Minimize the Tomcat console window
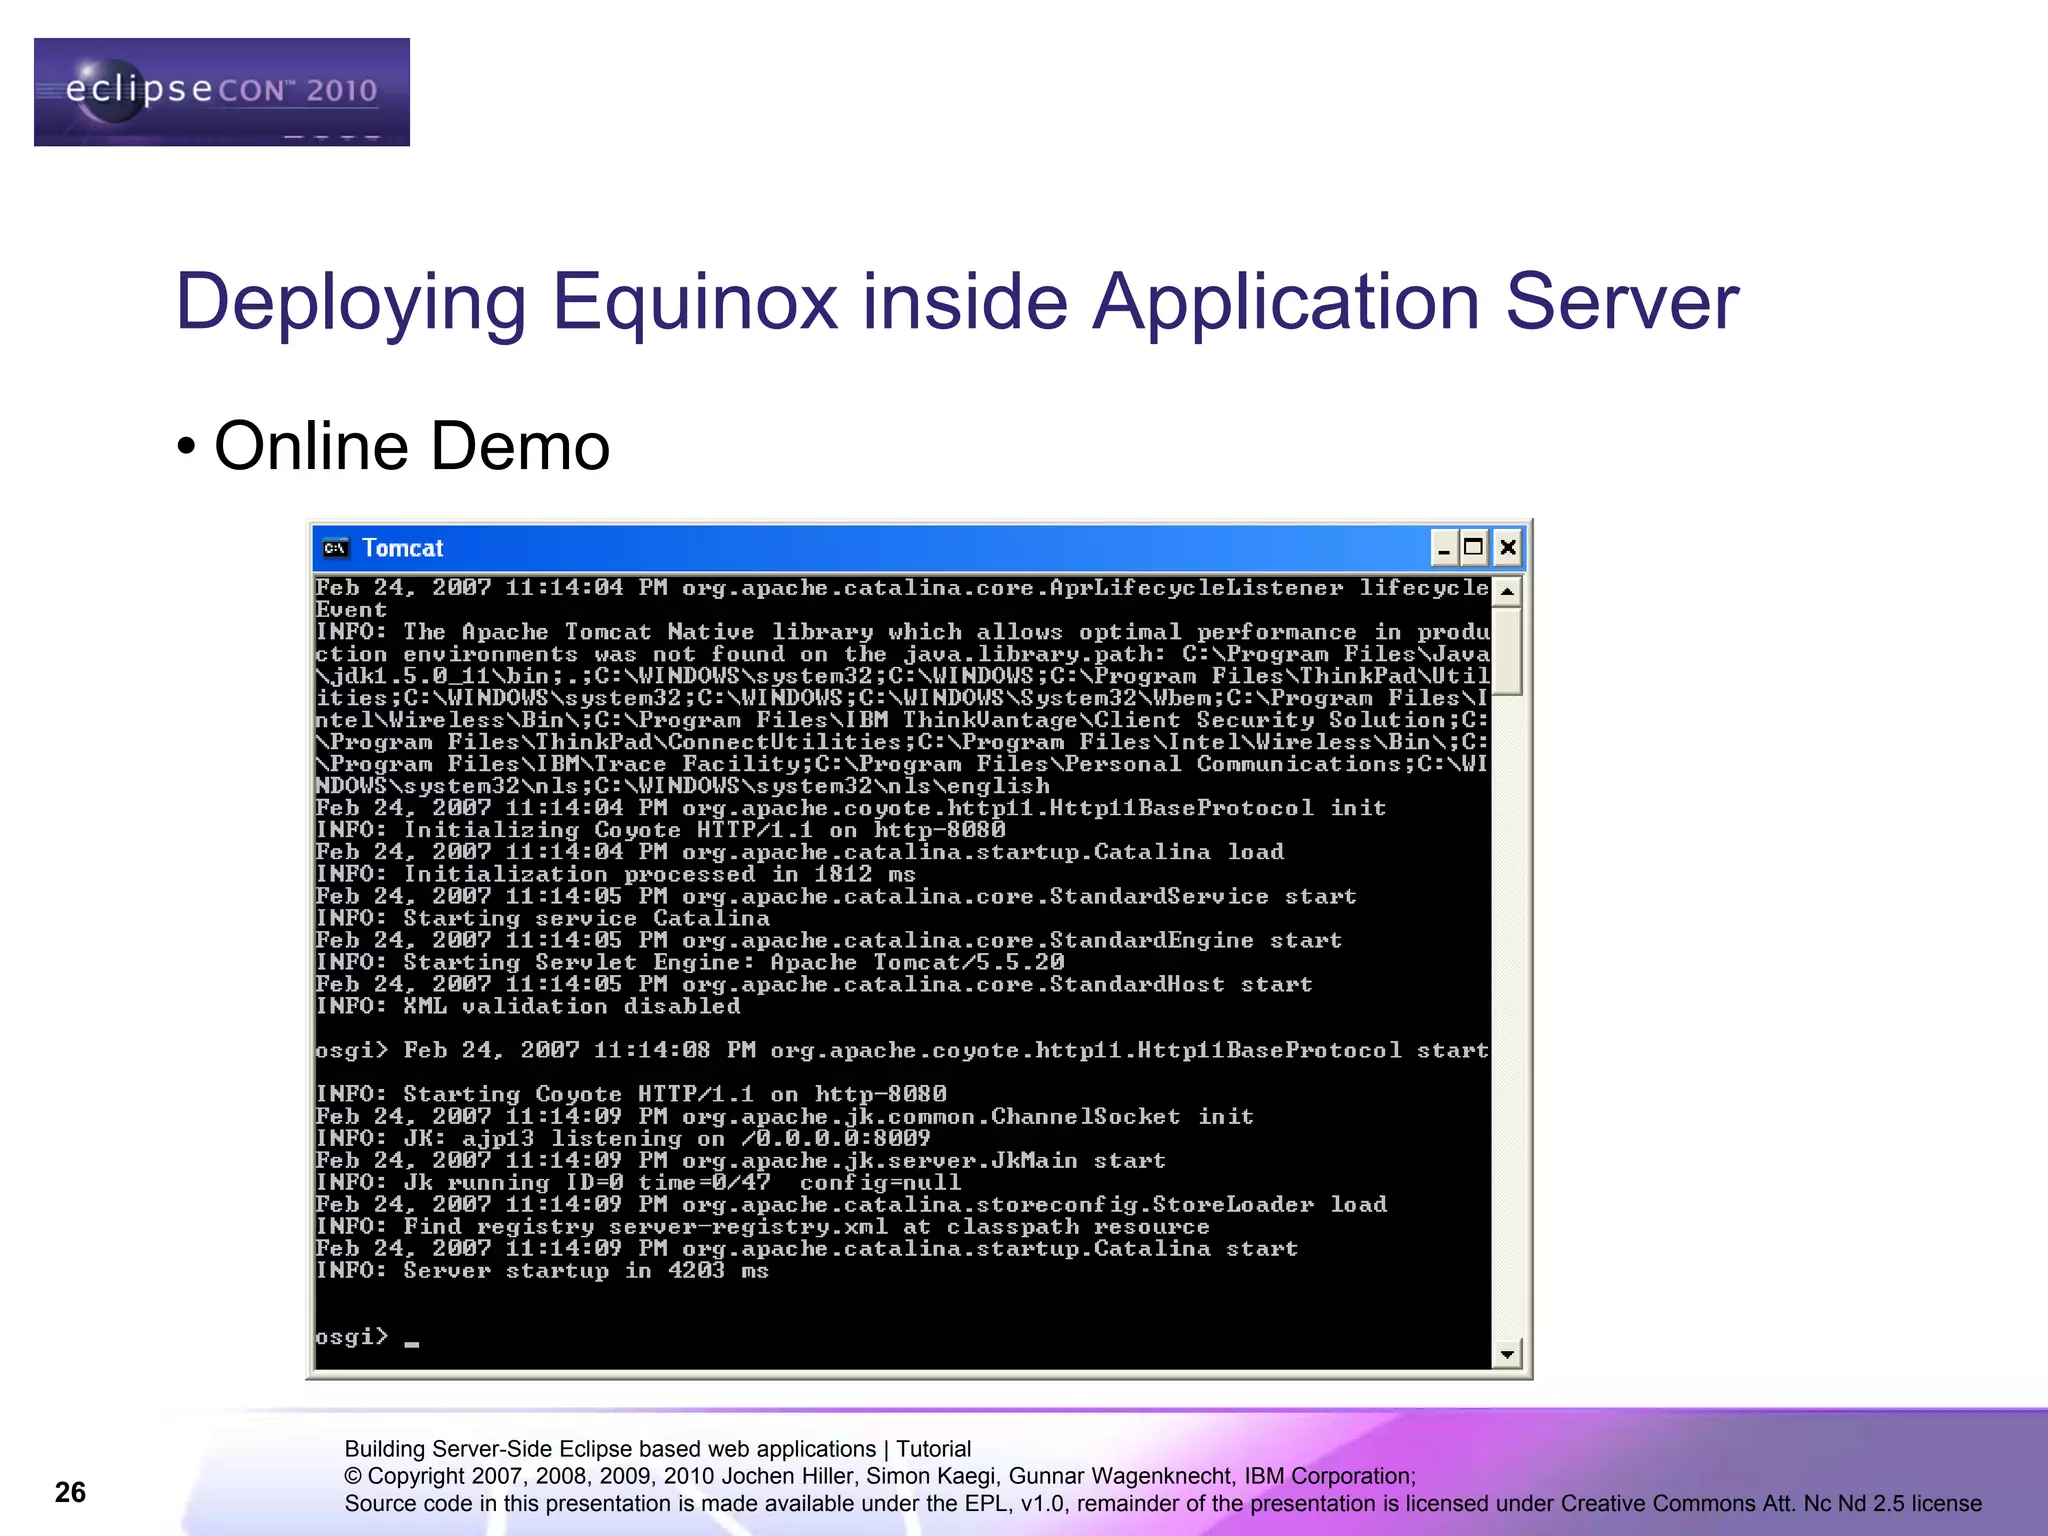Image resolution: width=2048 pixels, height=1536 pixels. (x=1443, y=548)
